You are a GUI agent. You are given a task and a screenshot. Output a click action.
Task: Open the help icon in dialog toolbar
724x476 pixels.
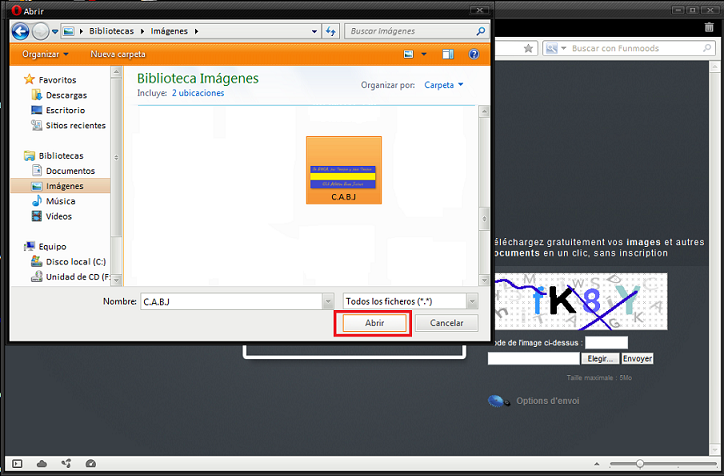[x=473, y=54]
